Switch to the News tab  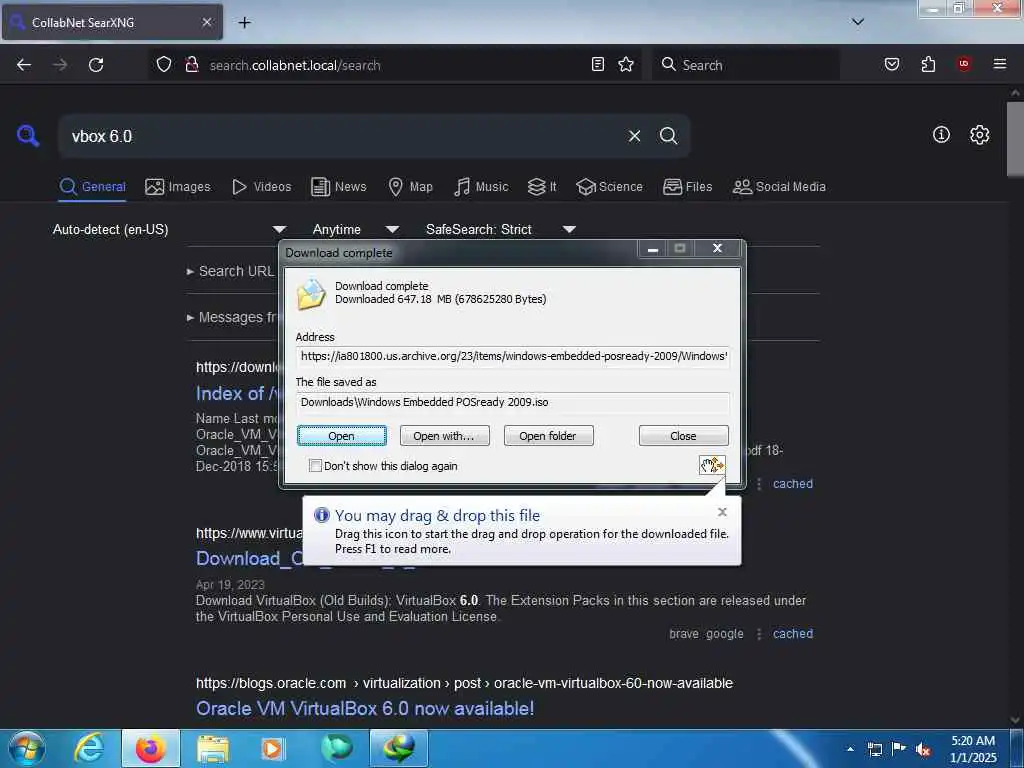coord(339,187)
